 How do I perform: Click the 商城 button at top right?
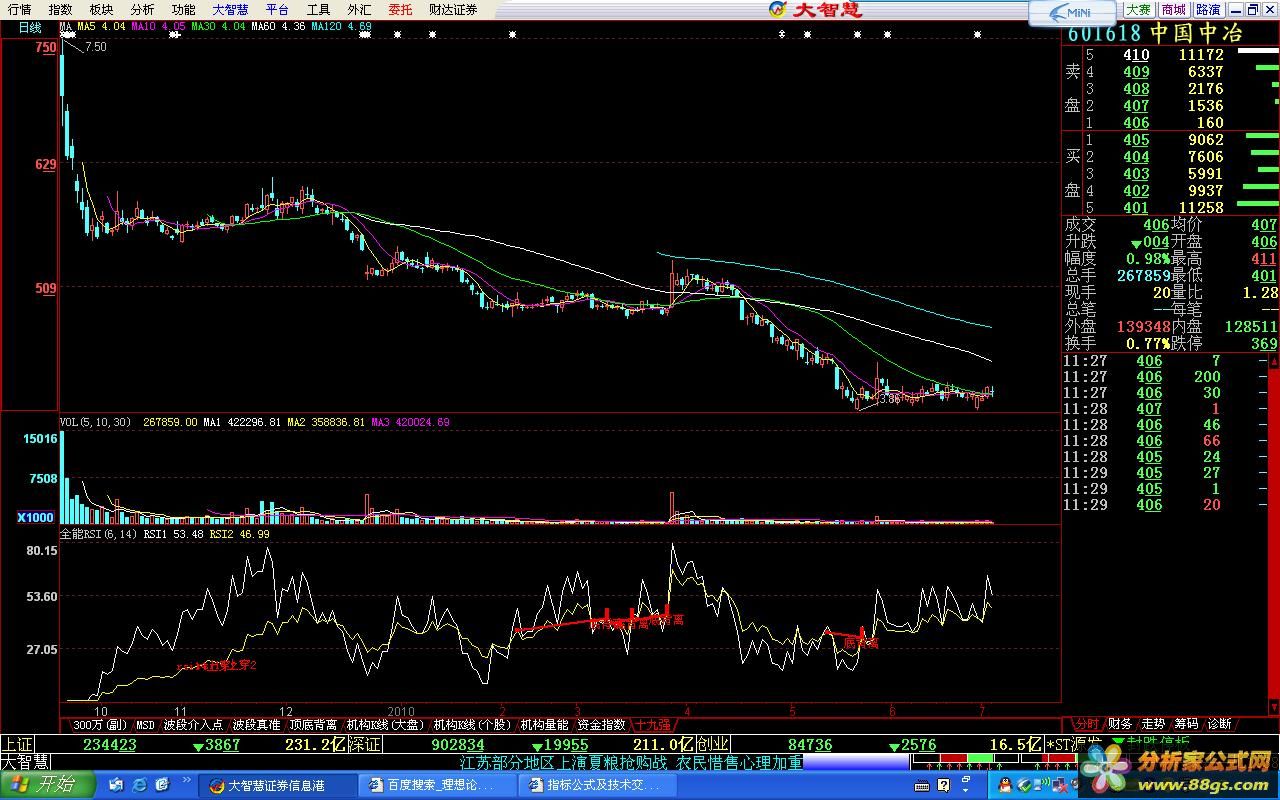1173,10
